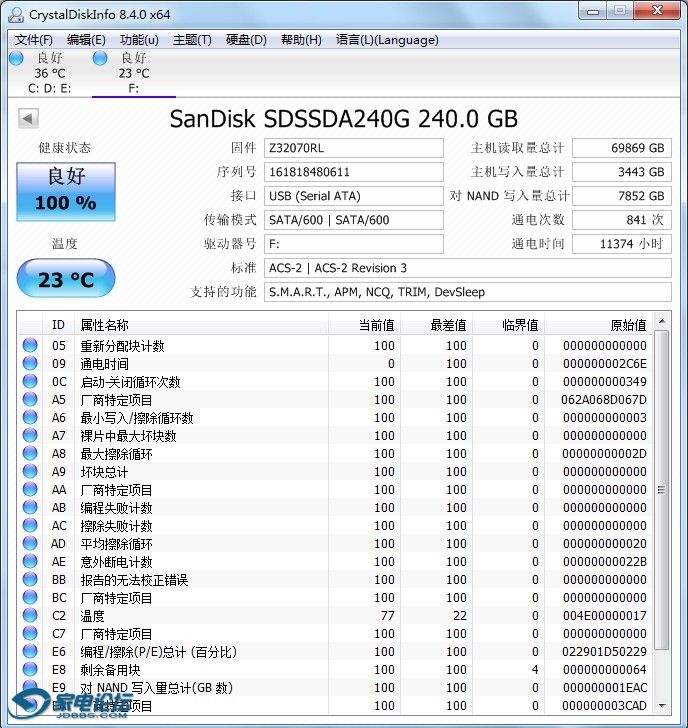This screenshot has width=688, height=728.
Task: Click the 属性名称 column header
Action: 201,325
